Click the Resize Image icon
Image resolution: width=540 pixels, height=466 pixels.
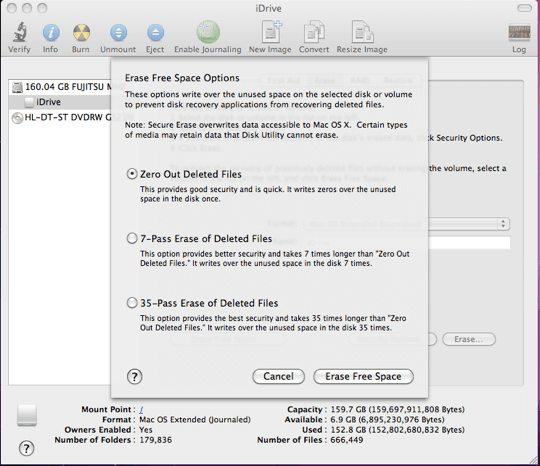362,32
